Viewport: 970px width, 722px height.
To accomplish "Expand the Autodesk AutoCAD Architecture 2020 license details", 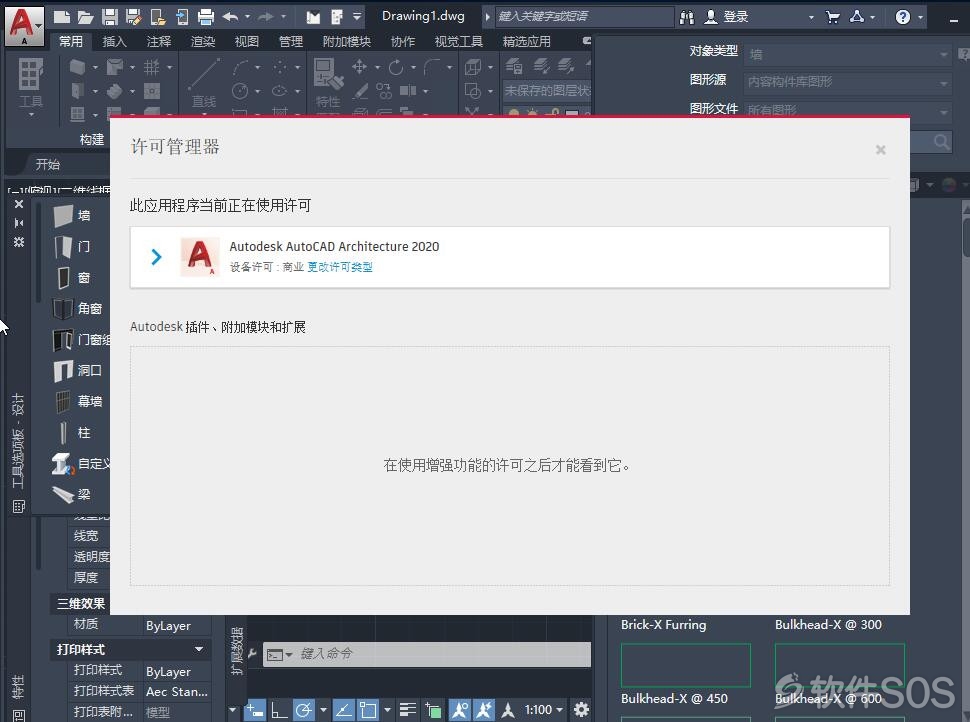I will tap(157, 257).
